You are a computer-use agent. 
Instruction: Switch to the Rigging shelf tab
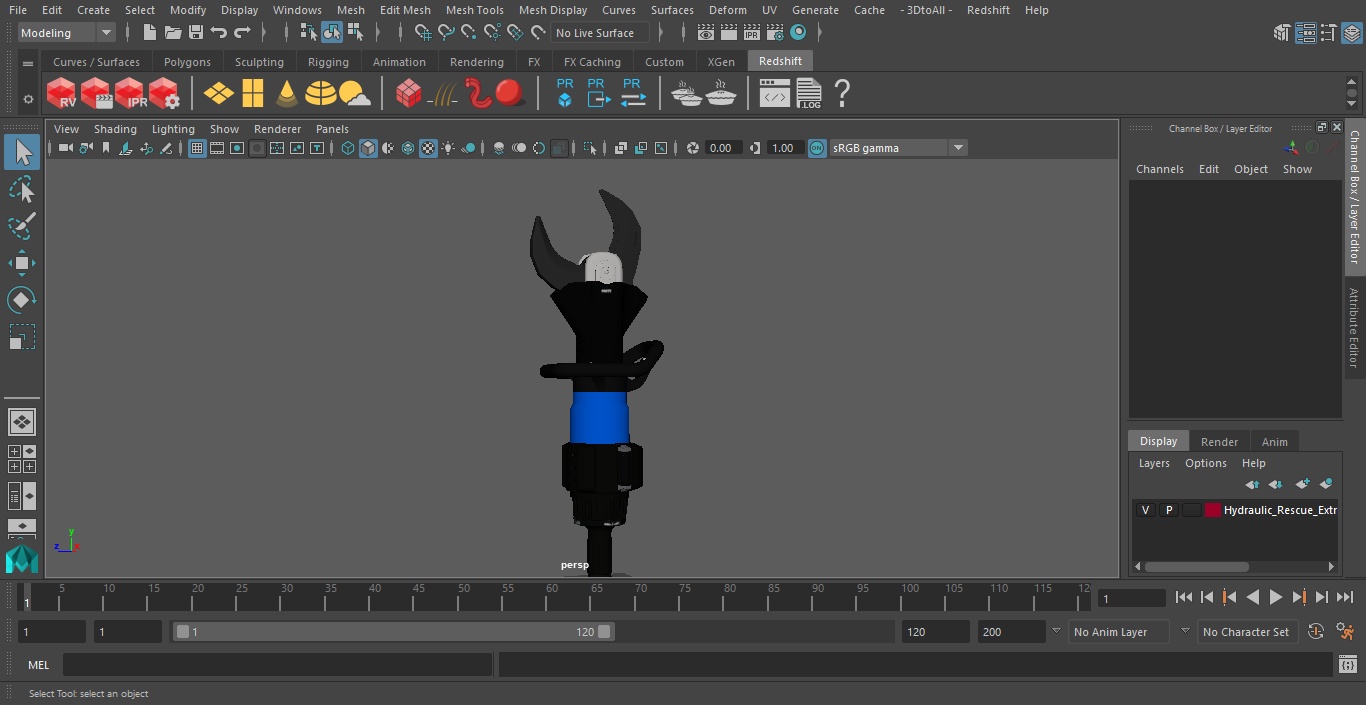[328, 62]
